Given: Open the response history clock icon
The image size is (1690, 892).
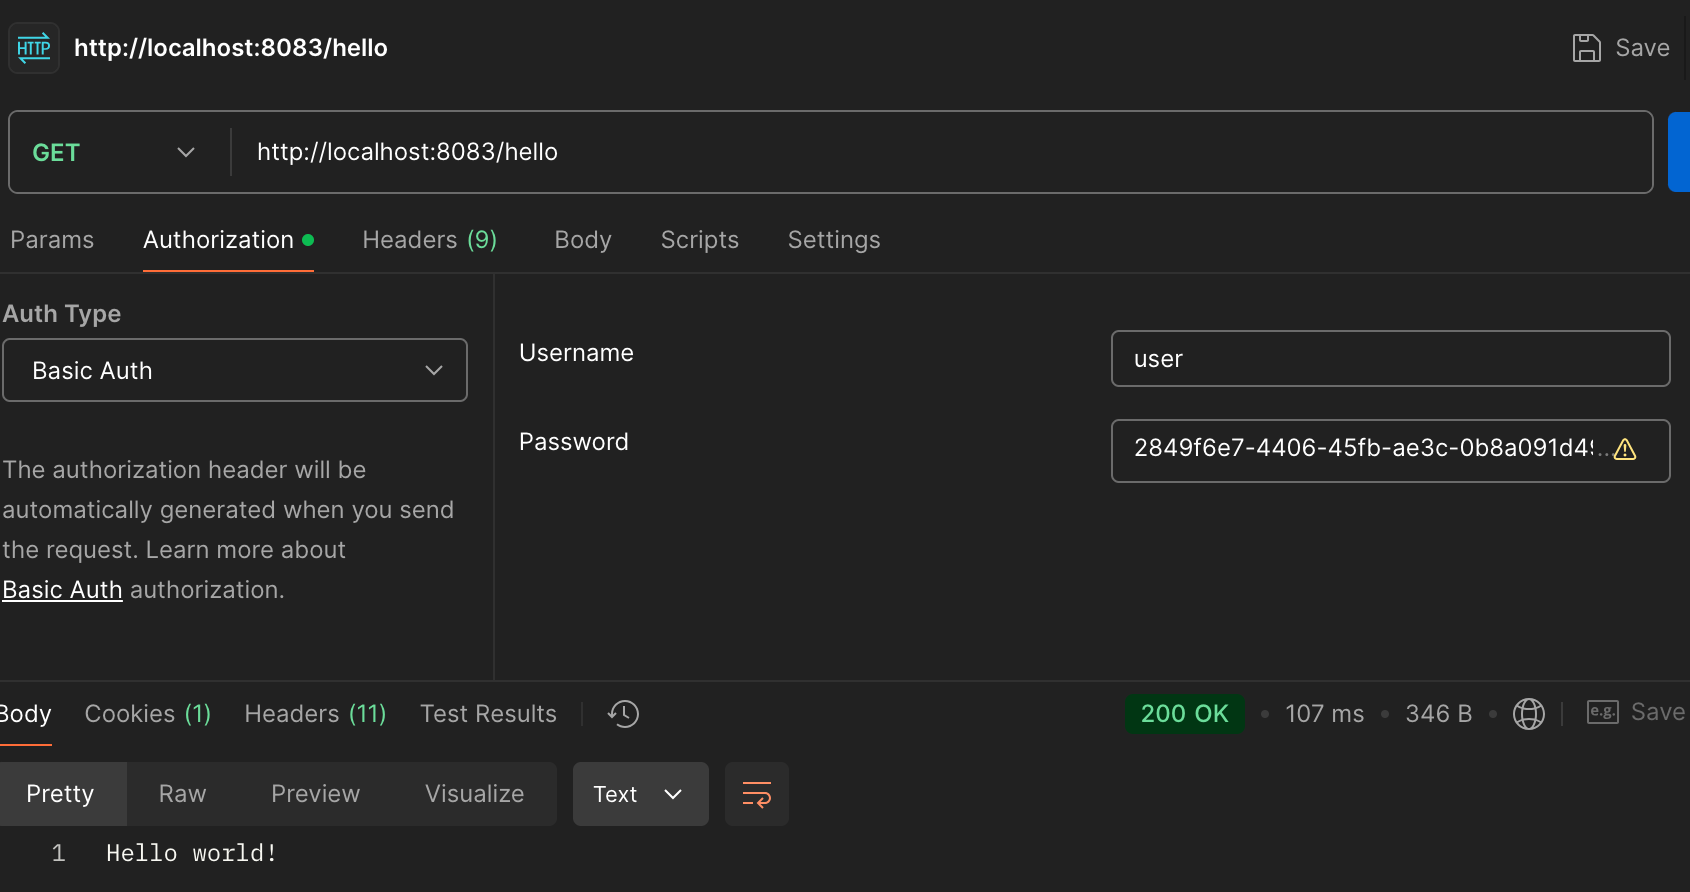Looking at the screenshot, I should pos(623,714).
